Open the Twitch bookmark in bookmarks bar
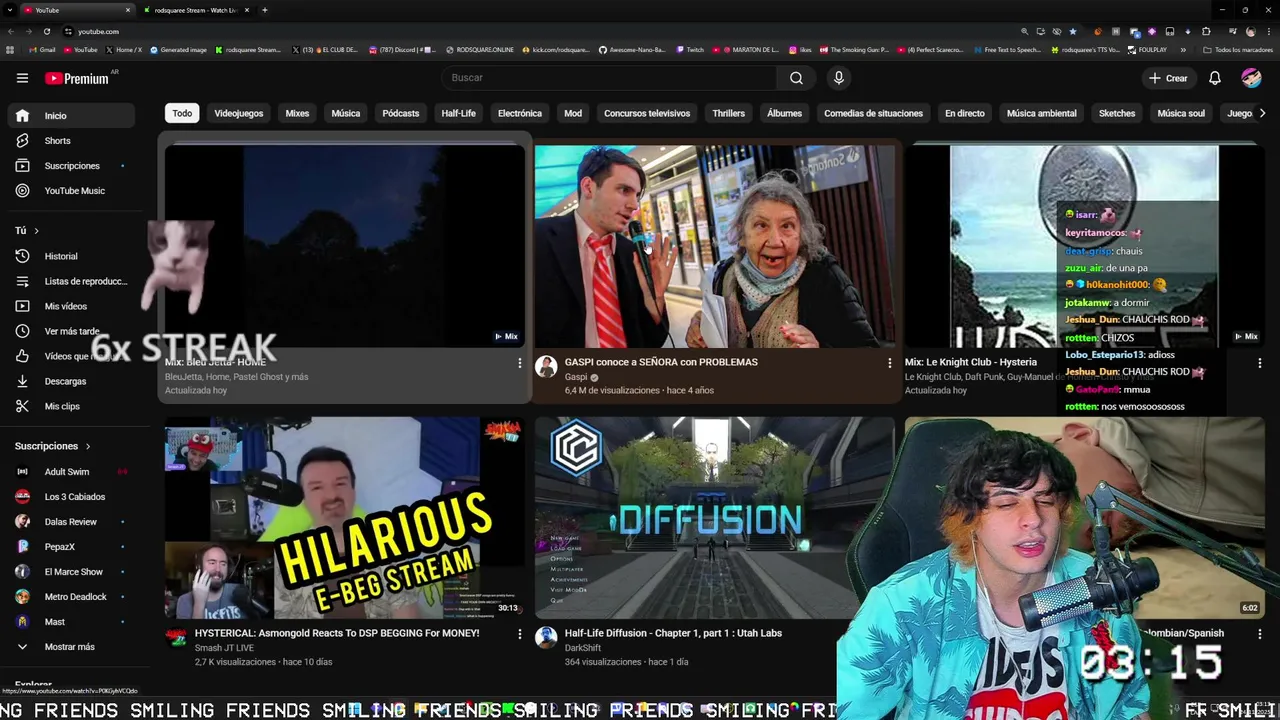The image size is (1280, 720). [690, 49]
